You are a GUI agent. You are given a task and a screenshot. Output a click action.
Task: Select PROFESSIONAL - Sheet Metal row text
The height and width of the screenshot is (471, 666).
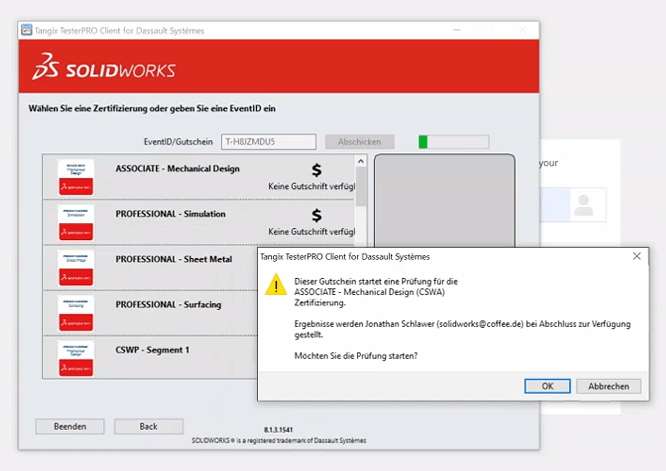[x=174, y=259]
